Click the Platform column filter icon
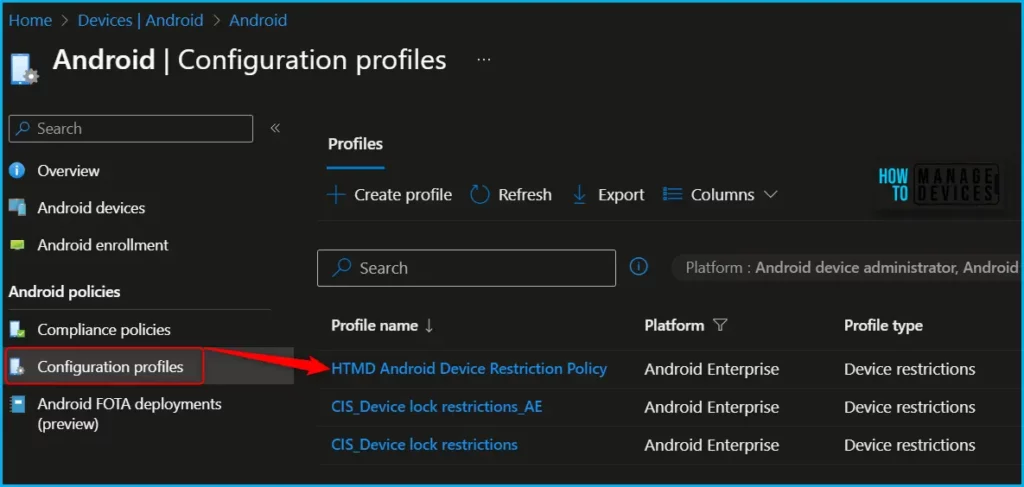This screenshot has height=487, width=1024. 720,326
